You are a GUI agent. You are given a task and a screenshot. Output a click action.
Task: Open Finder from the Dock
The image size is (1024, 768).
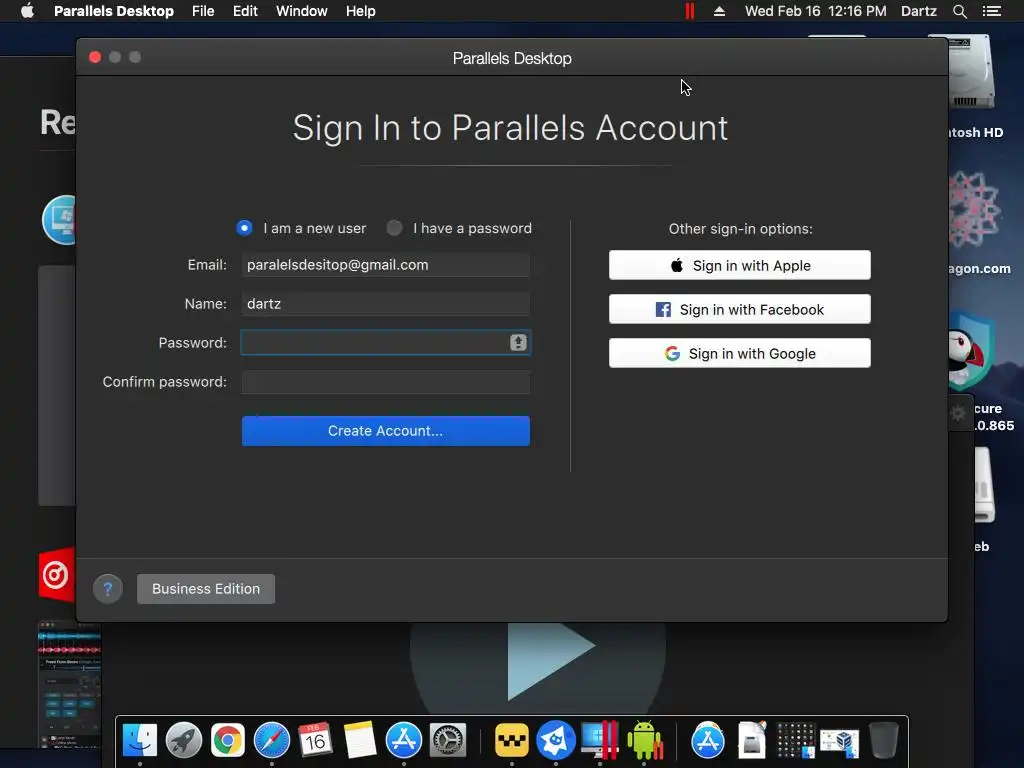[140, 740]
